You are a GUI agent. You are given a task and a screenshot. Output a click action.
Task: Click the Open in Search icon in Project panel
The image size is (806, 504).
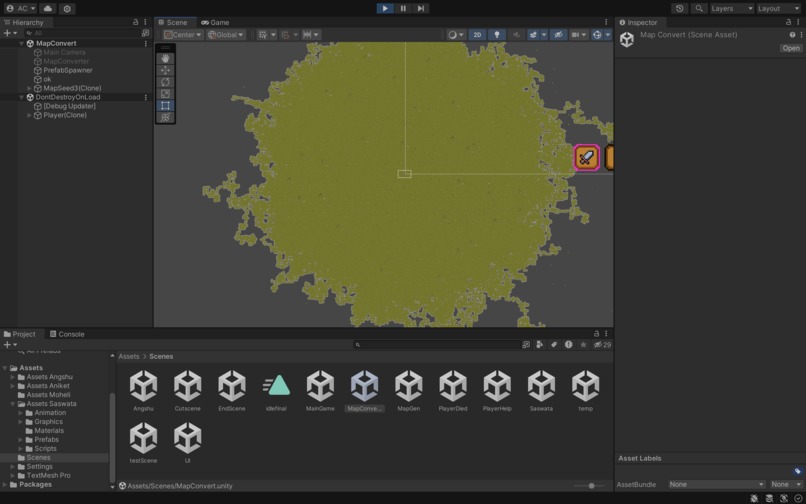click(x=526, y=345)
